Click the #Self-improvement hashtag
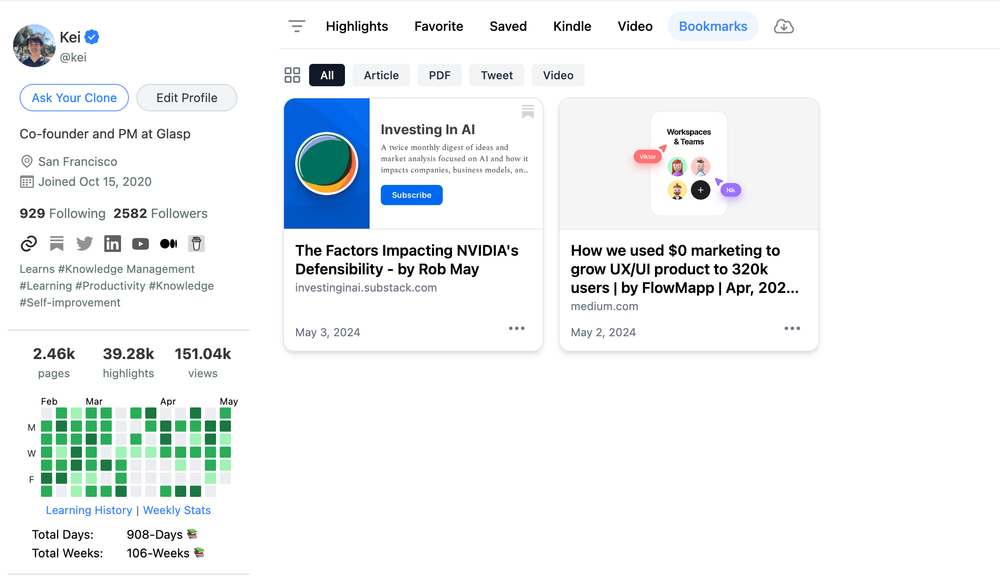 tap(70, 302)
